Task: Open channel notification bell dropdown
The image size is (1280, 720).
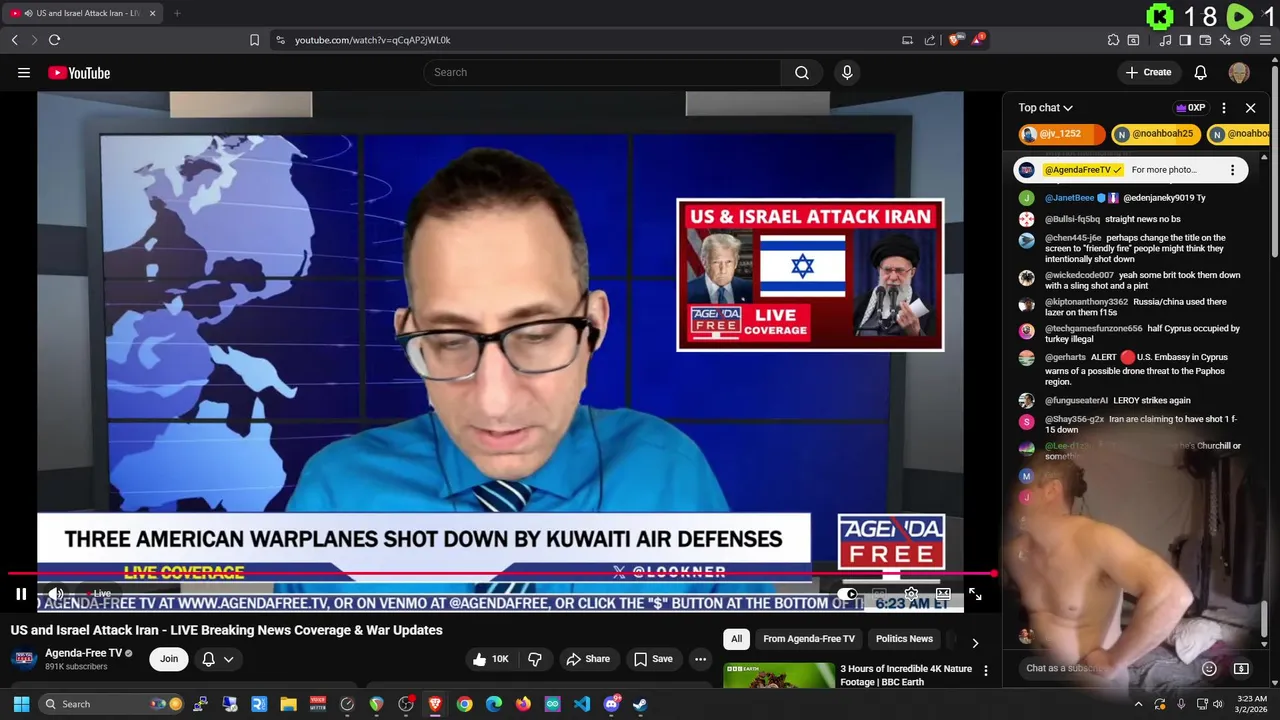Action: 218,659
